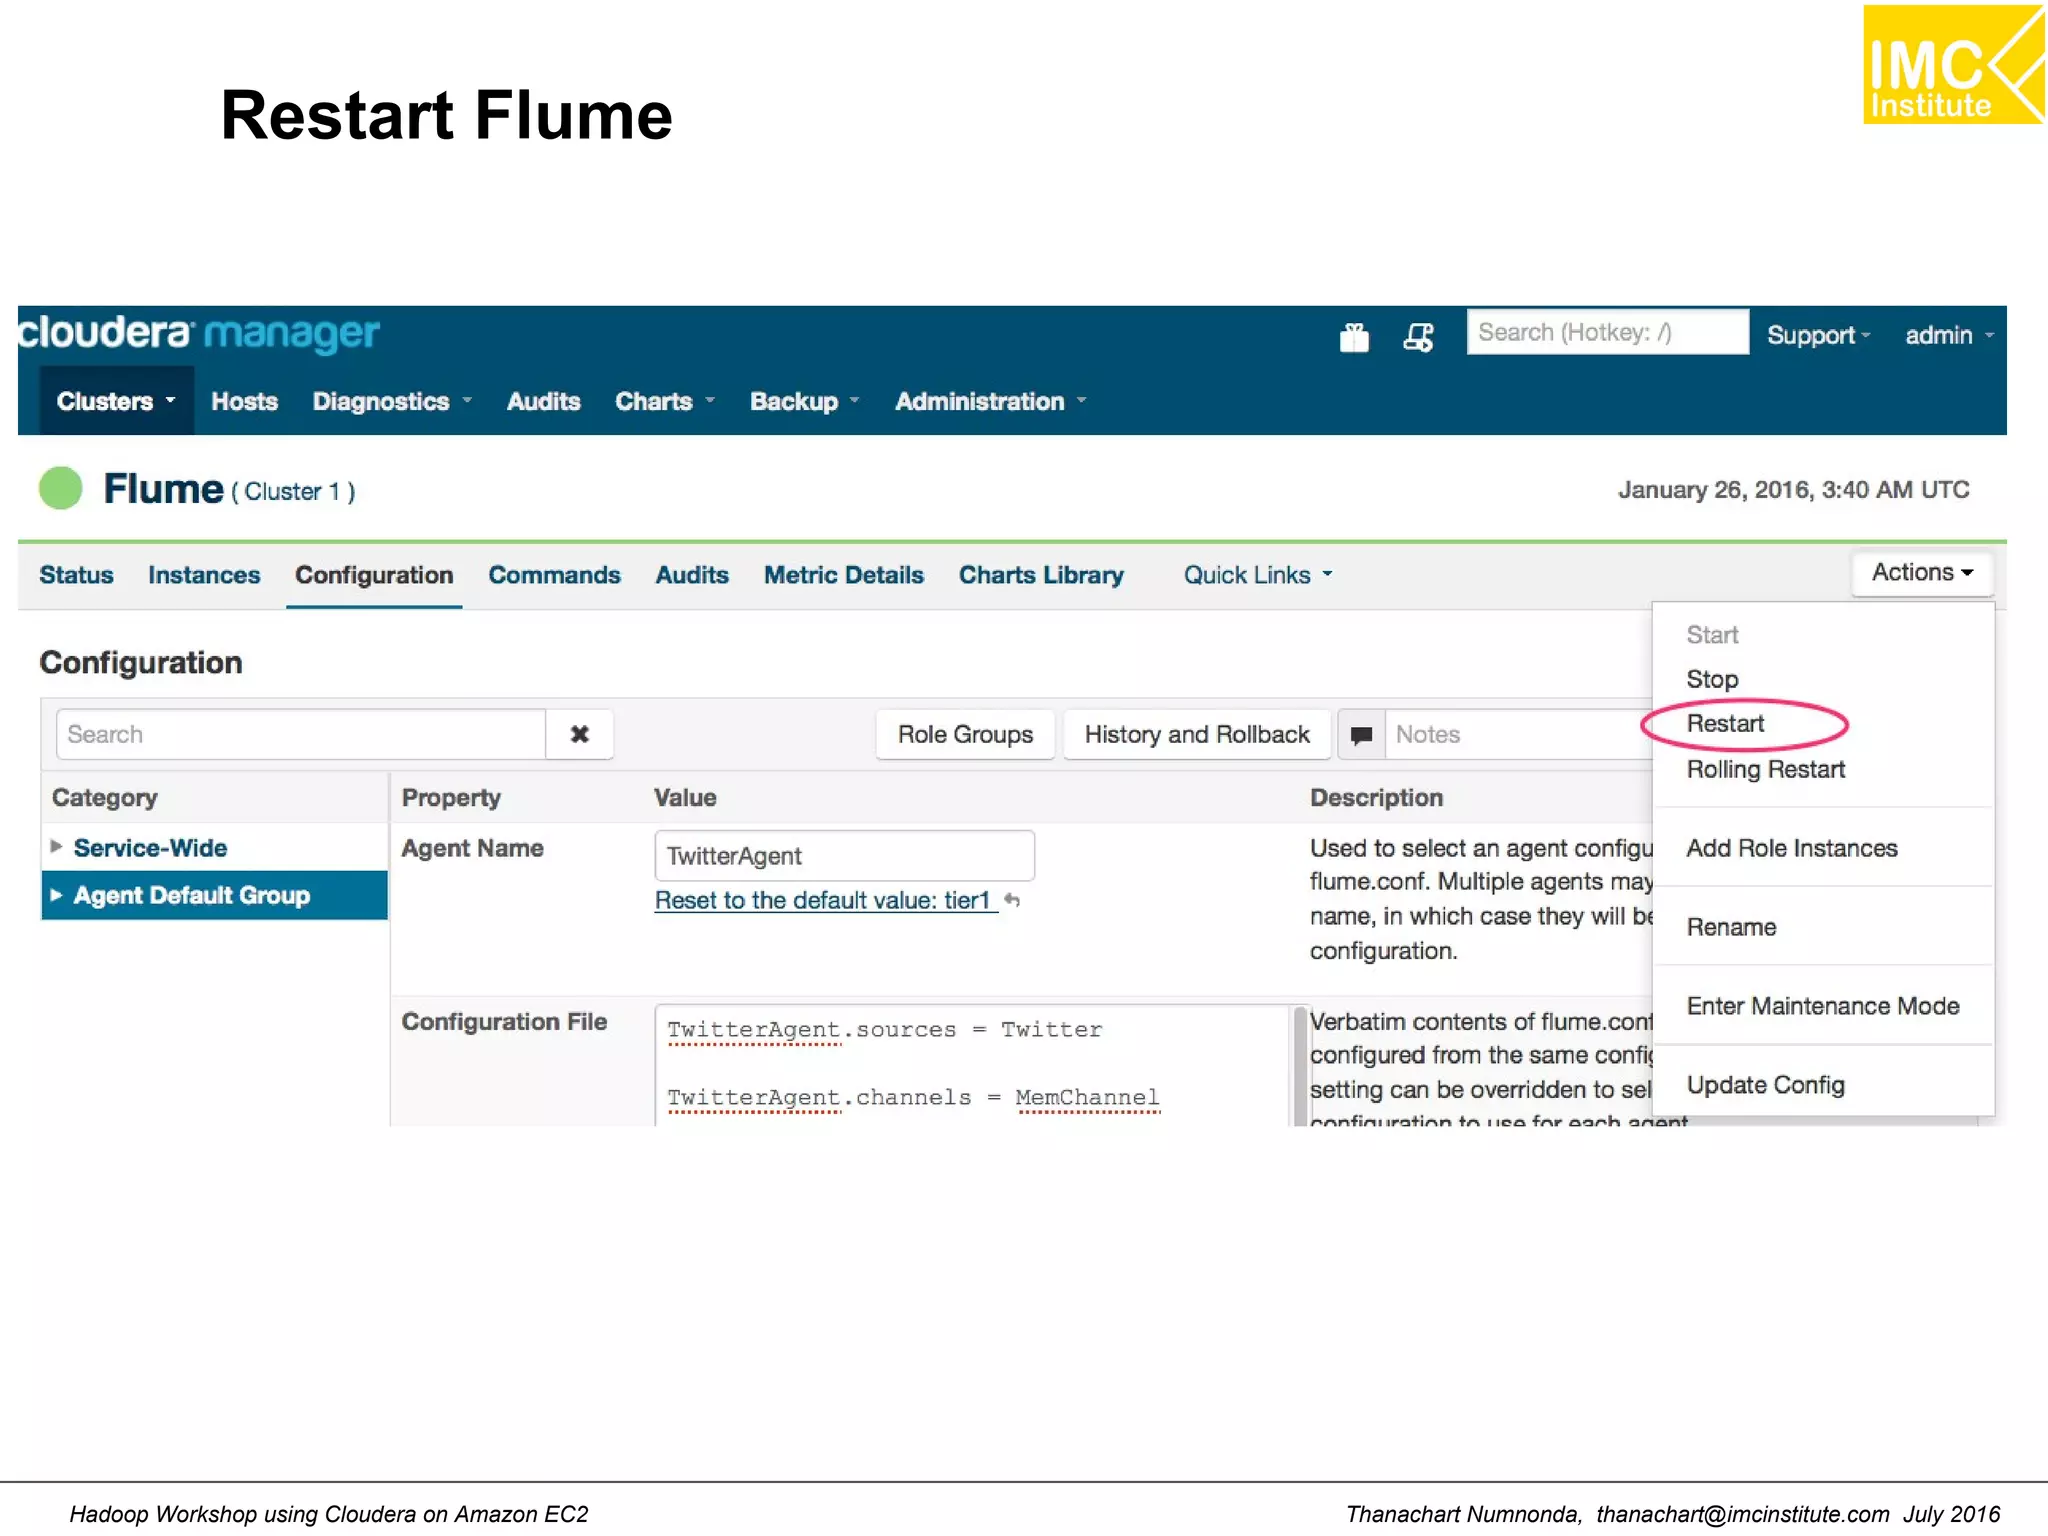
Task: Click inside the Configuration File text area
Action: tap(973, 1066)
